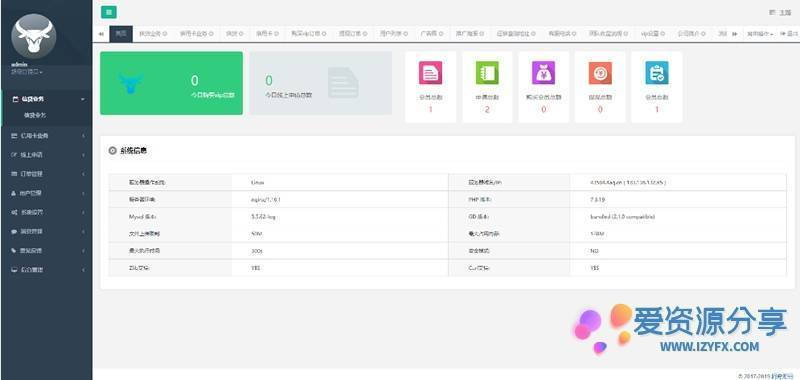Expand the 线上申请 sidebar menu chevron
Viewport: 800px width, 380px height.
click(x=83, y=155)
